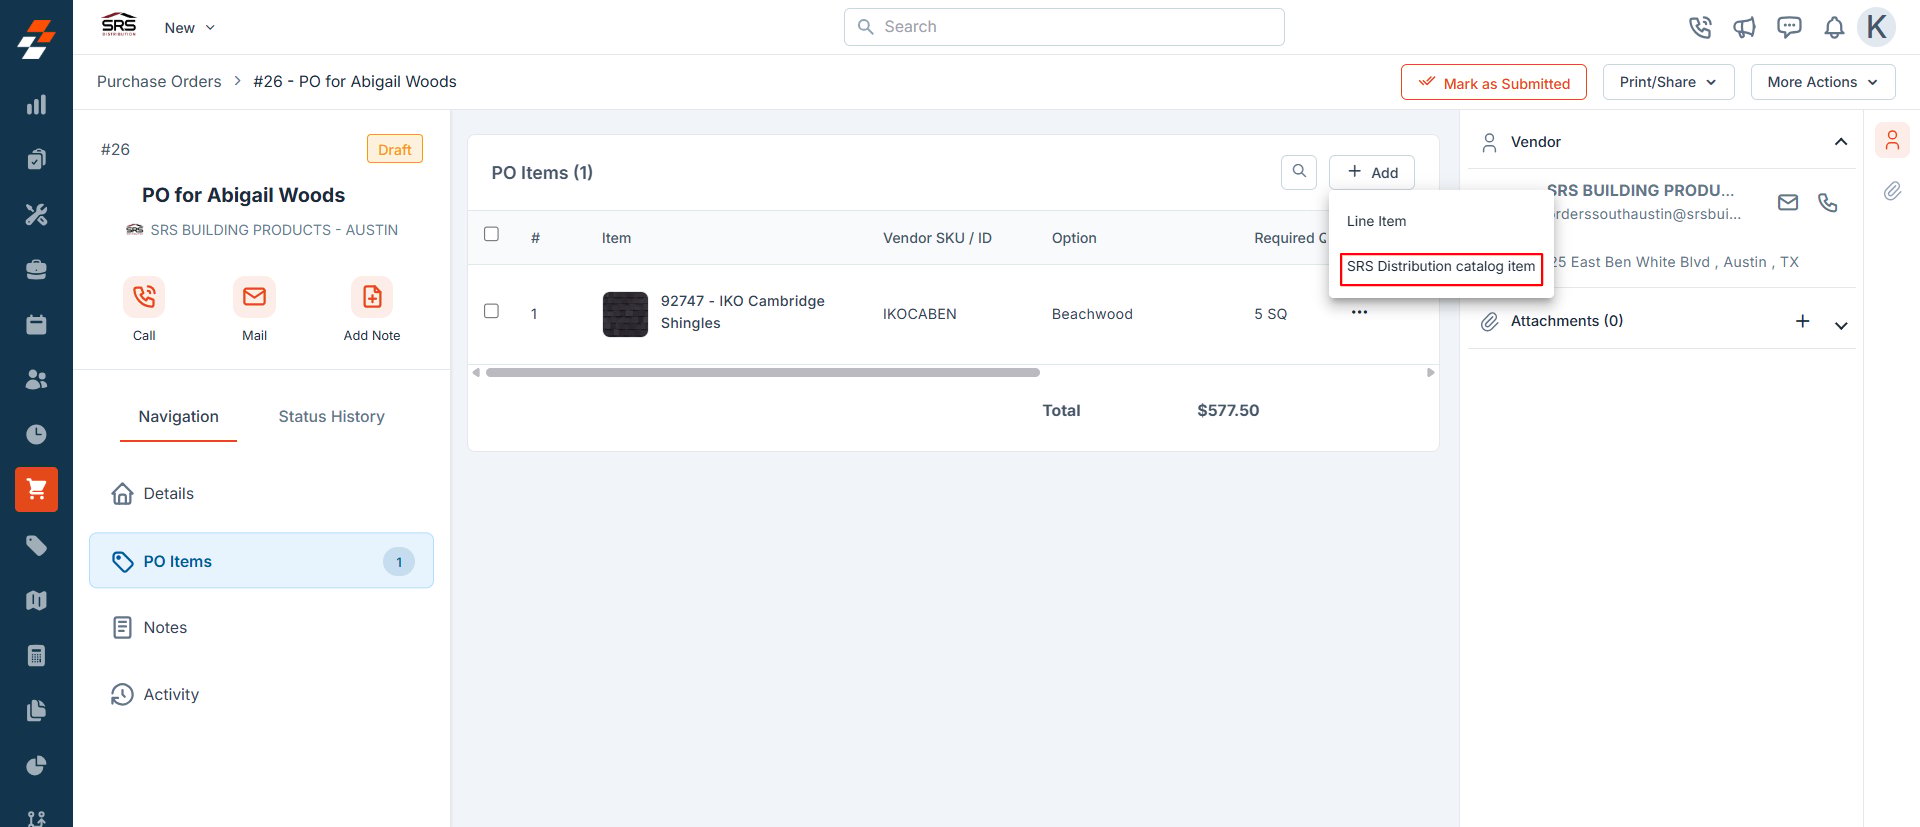This screenshot has width=1920, height=827.
Task: Click the right scroll arrow of items table
Action: point(1431,373)
